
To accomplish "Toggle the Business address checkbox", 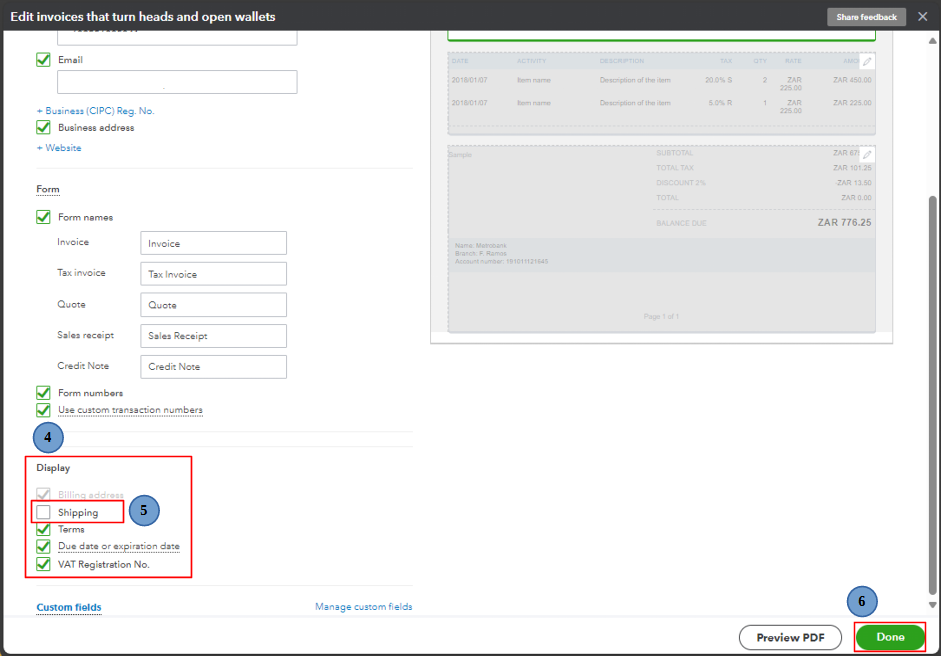I will pyautogui.click(x=43, y=127).
